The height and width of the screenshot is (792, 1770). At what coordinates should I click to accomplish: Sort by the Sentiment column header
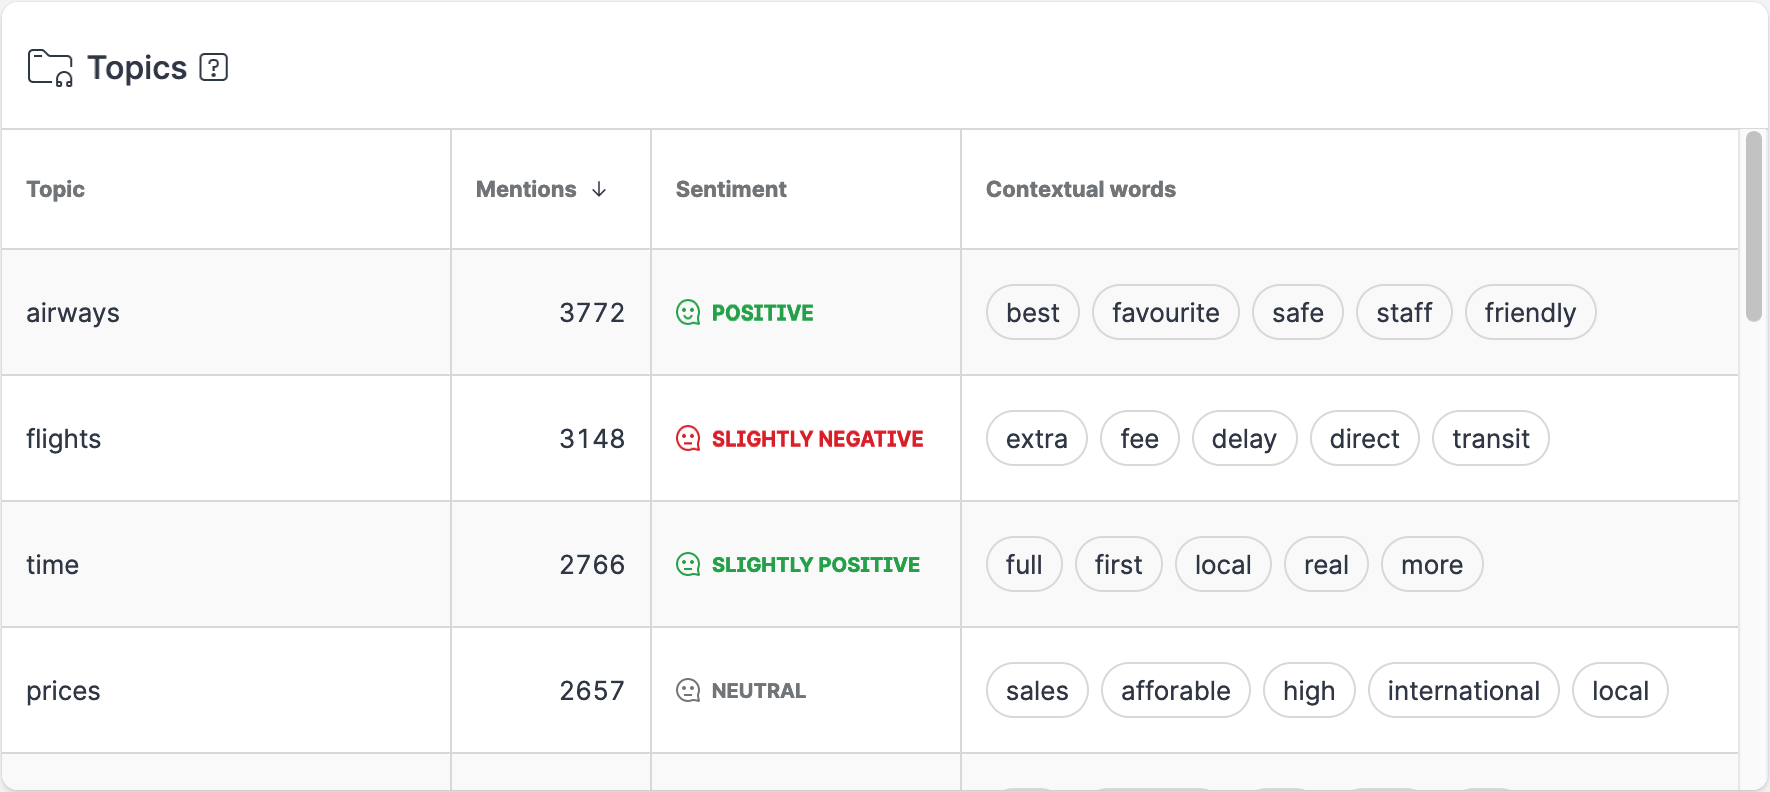pyautogui.click(x=731, y=189)
